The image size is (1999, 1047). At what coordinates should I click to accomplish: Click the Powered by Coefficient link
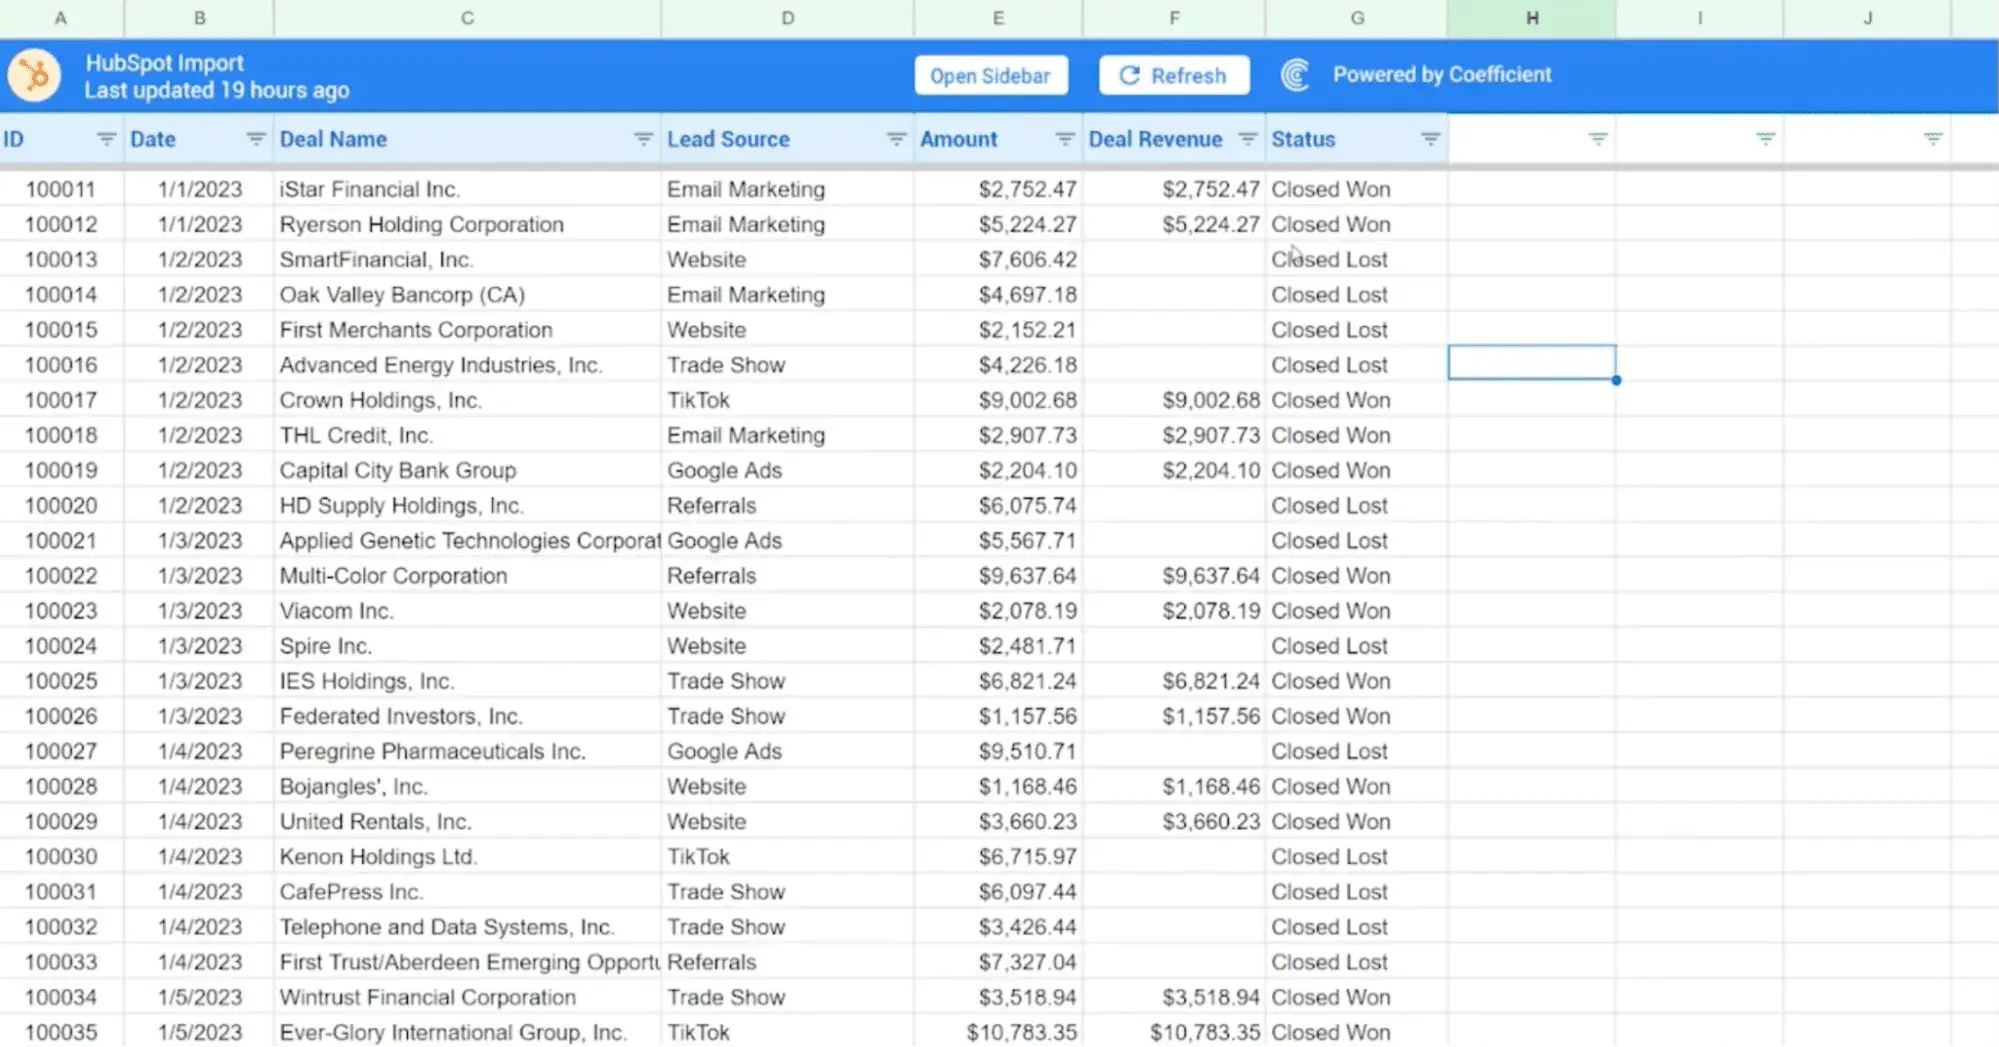(x=1441, y=75)
